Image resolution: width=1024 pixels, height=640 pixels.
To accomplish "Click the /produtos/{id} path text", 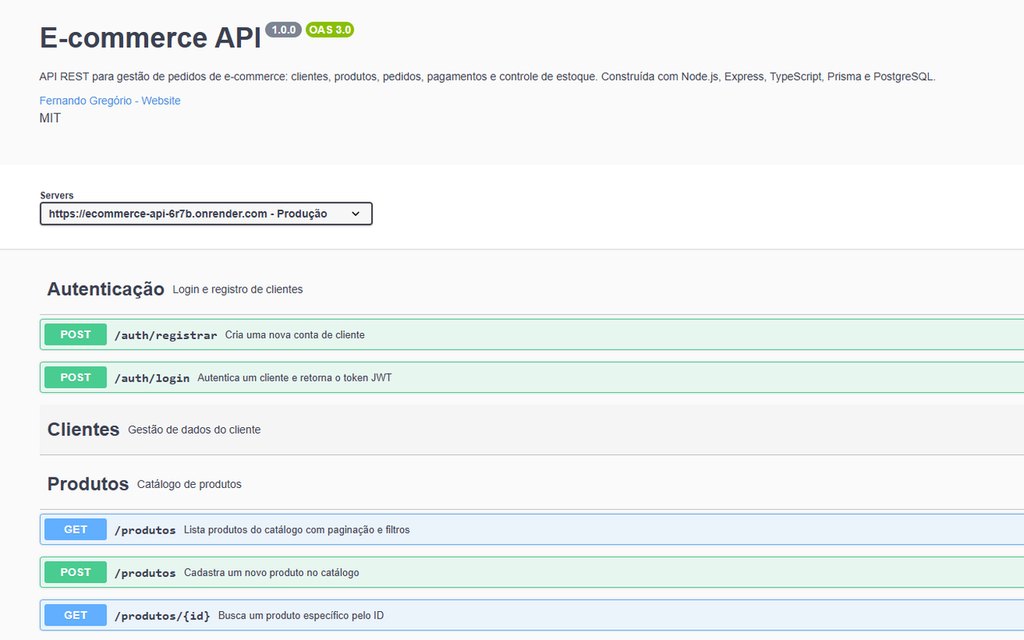I will click(163, 616).
